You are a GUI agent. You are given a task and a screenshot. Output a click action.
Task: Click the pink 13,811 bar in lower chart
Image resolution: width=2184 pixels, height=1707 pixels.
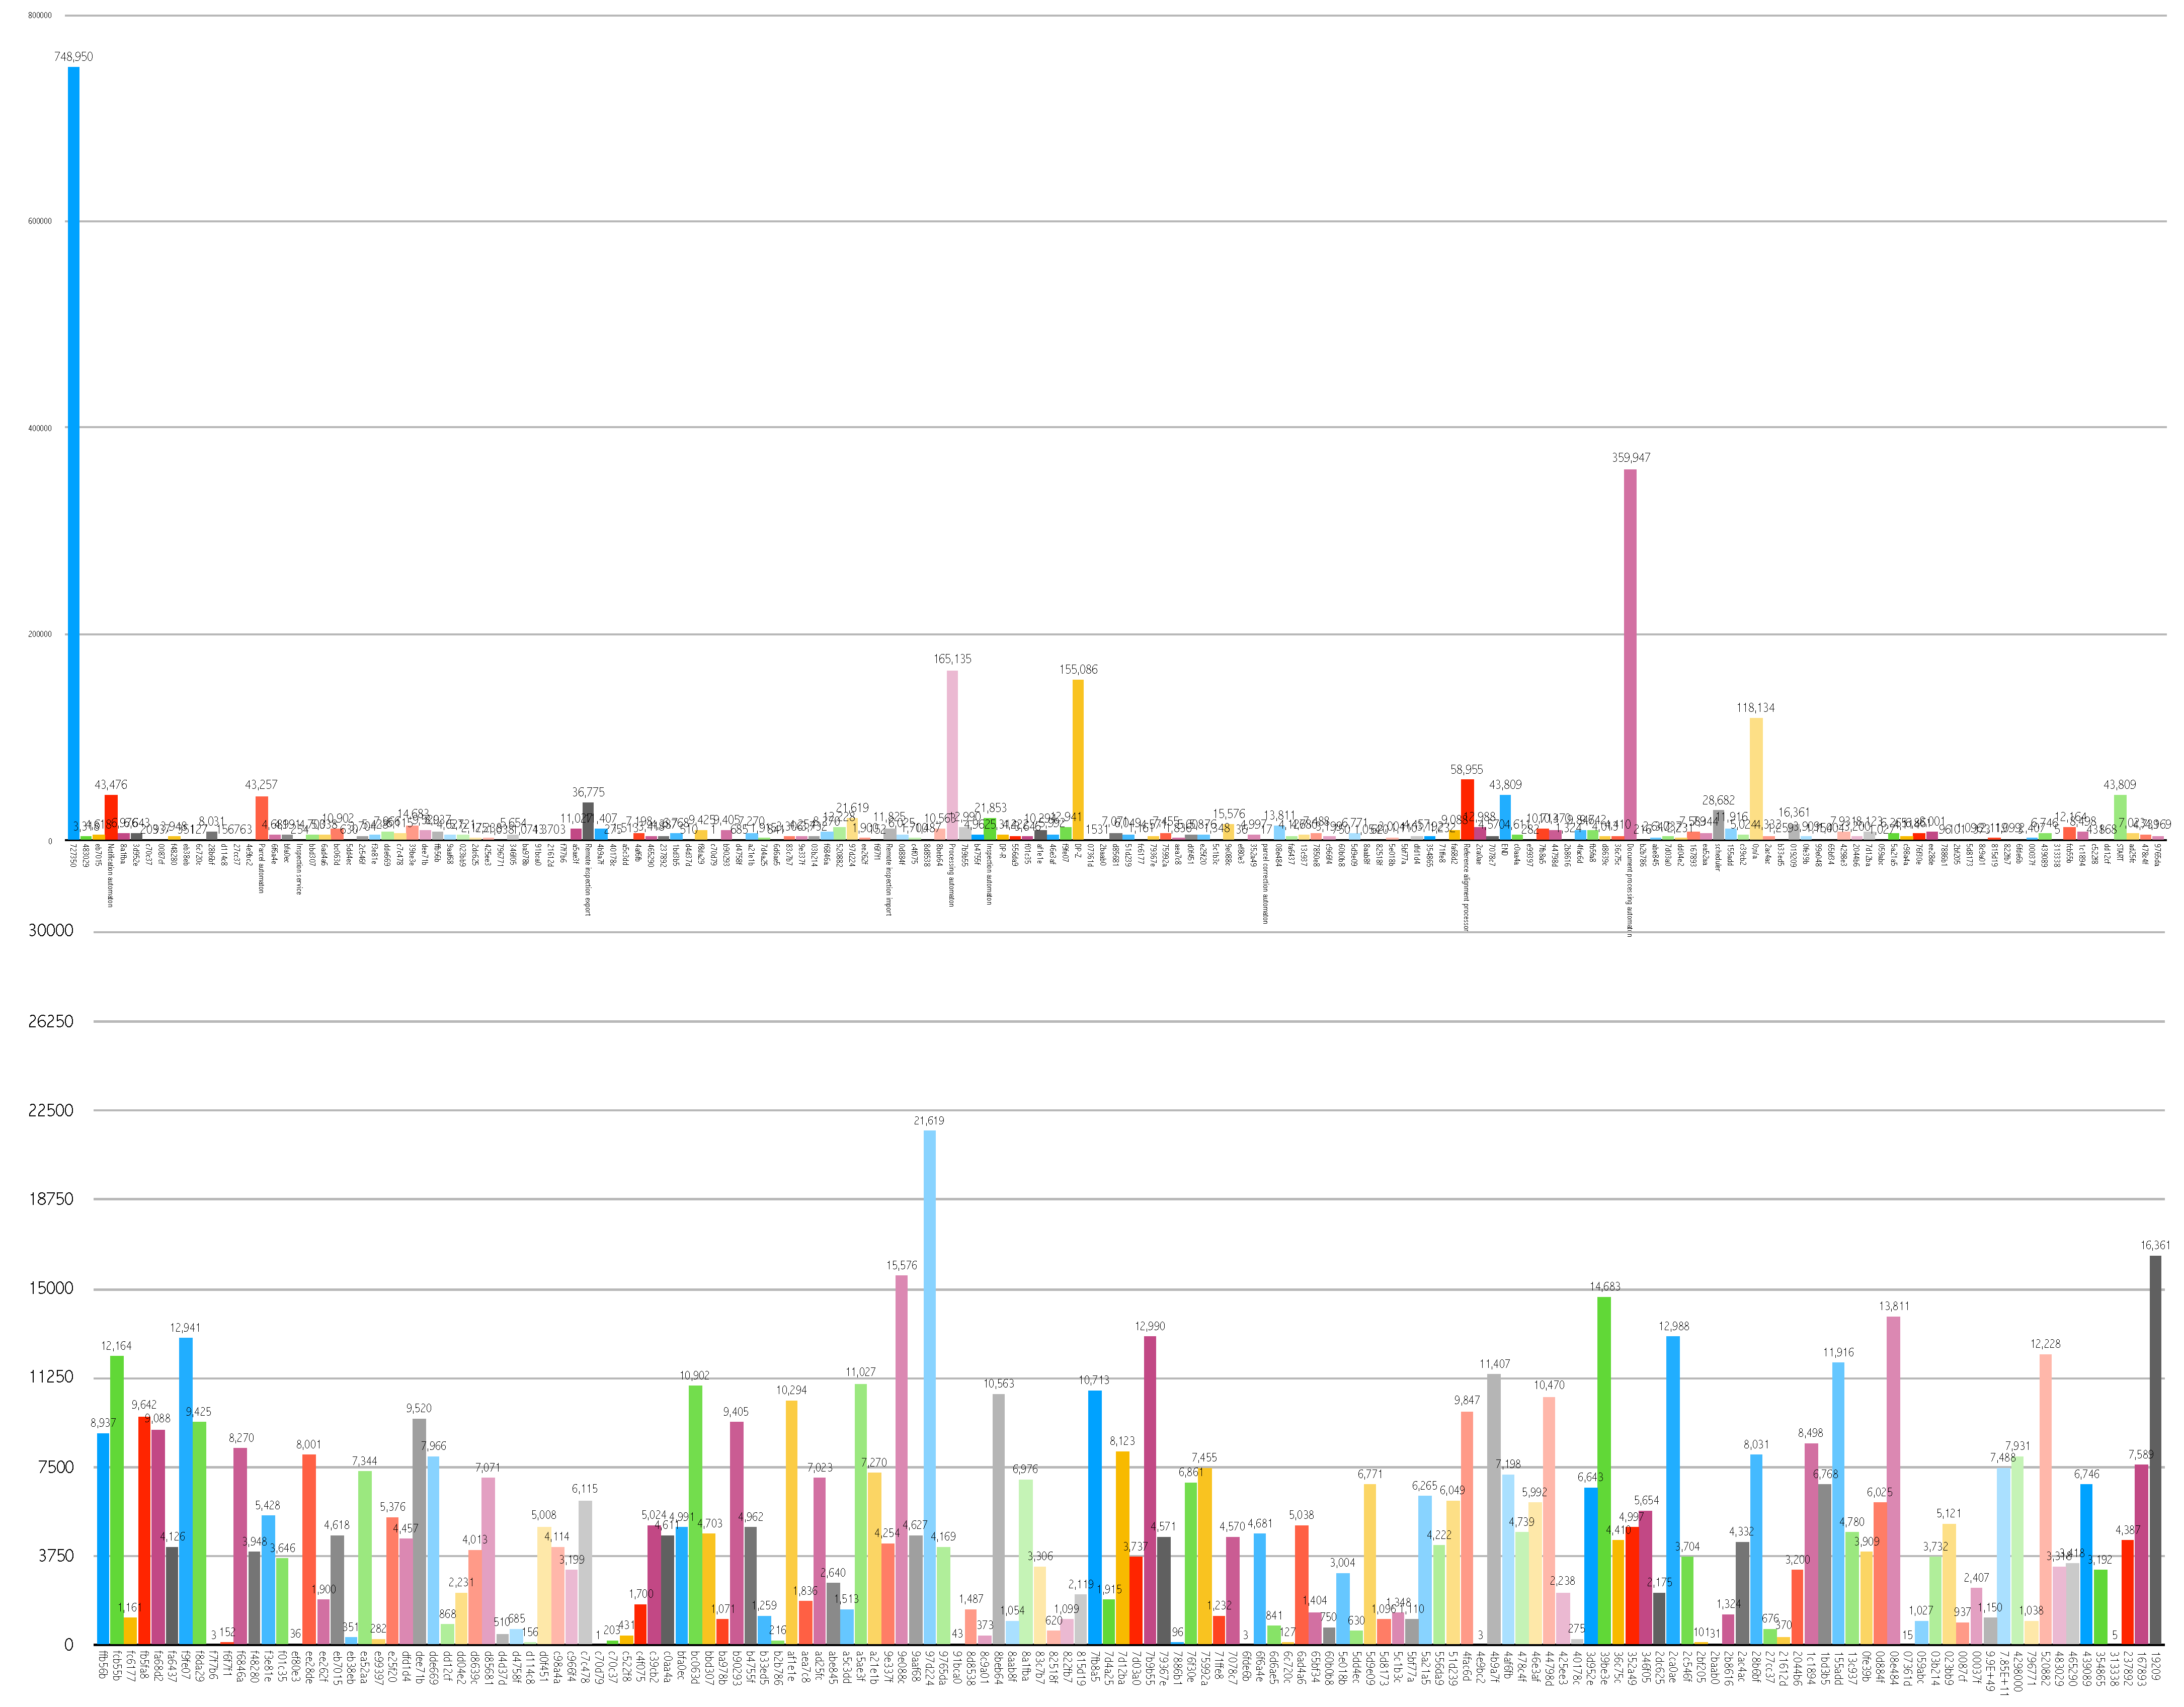[x=1893, y=1480]
